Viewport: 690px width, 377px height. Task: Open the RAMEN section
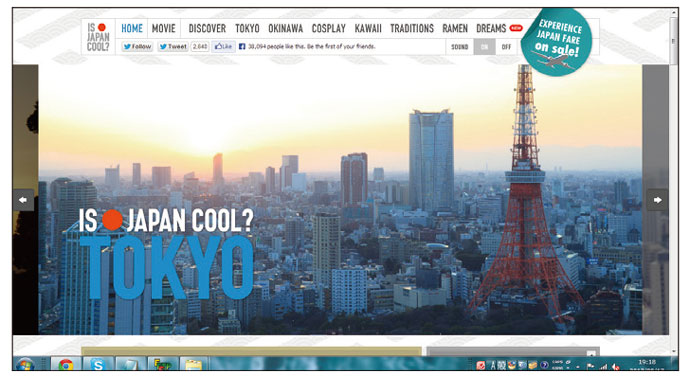pyautogui.click(x=455, y=29)
